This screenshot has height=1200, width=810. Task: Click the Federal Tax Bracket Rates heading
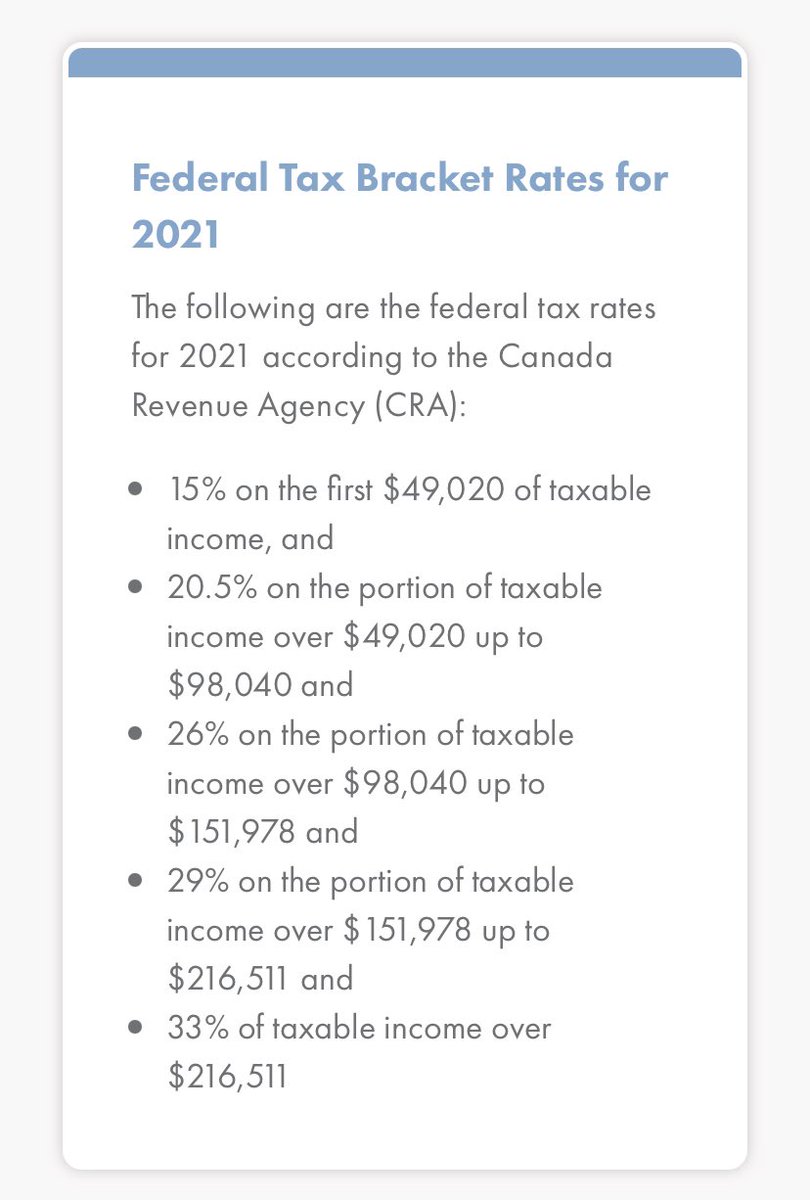point(399,180)
